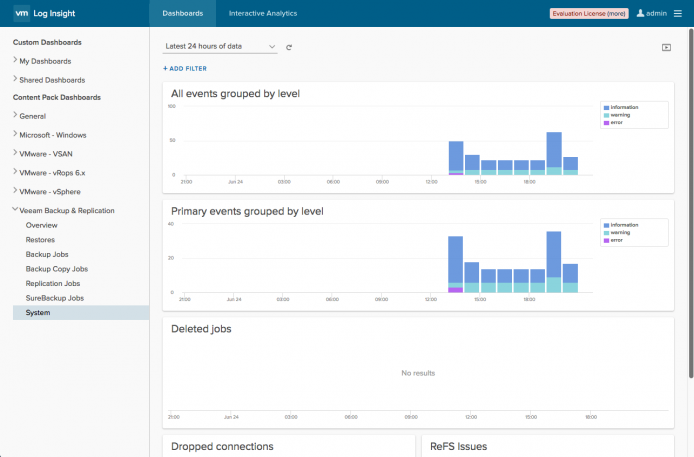This screenshot has height=457, width=694.
Task: Click the refresh data icon
Action: click(x=289, y=47)
